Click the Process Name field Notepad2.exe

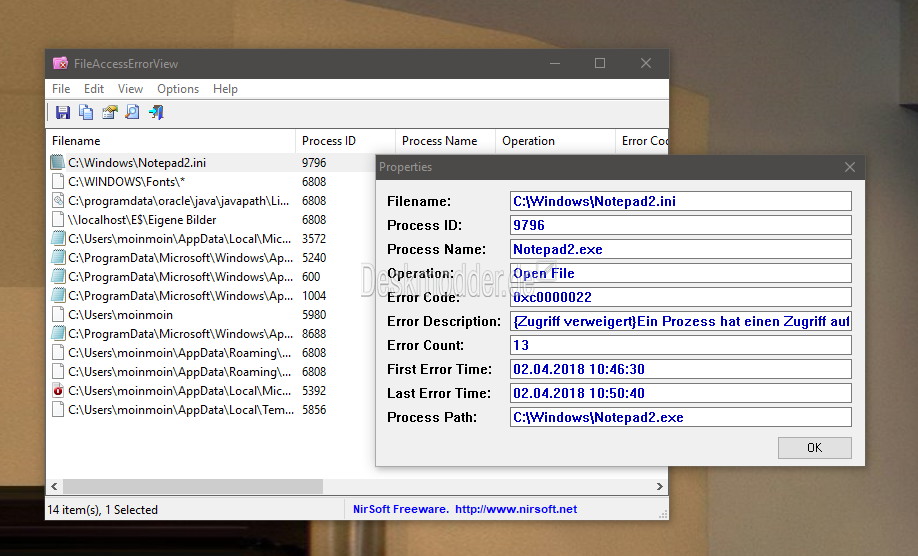click(680, 249)
